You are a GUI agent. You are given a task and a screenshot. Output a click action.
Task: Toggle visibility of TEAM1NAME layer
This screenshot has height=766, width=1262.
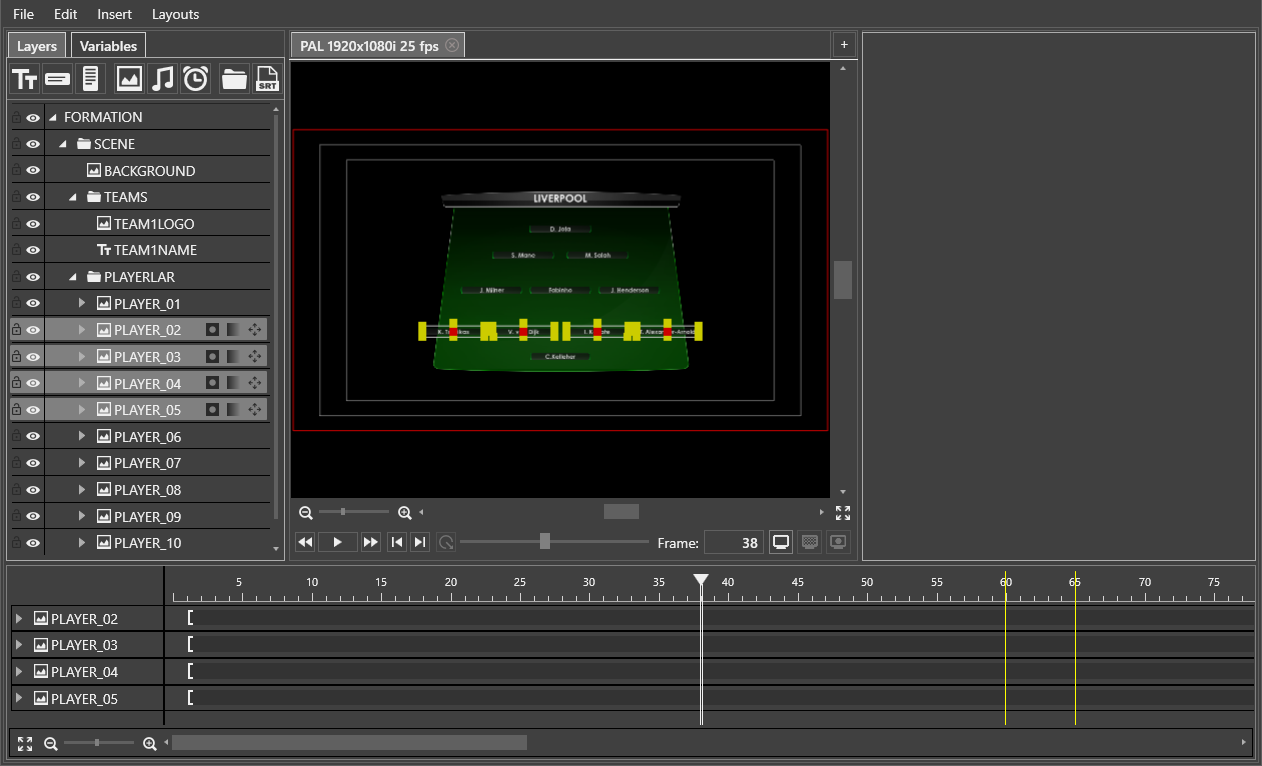tap(33, 250)
